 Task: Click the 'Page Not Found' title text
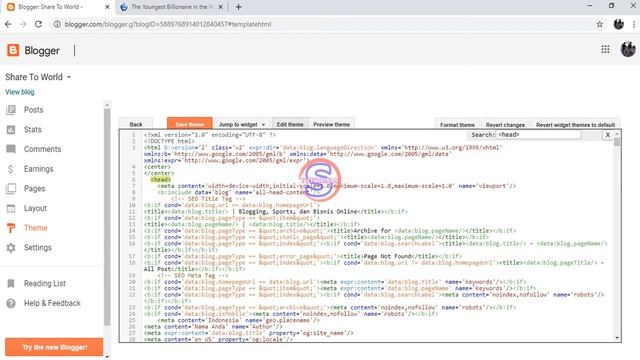pos(387,256)
